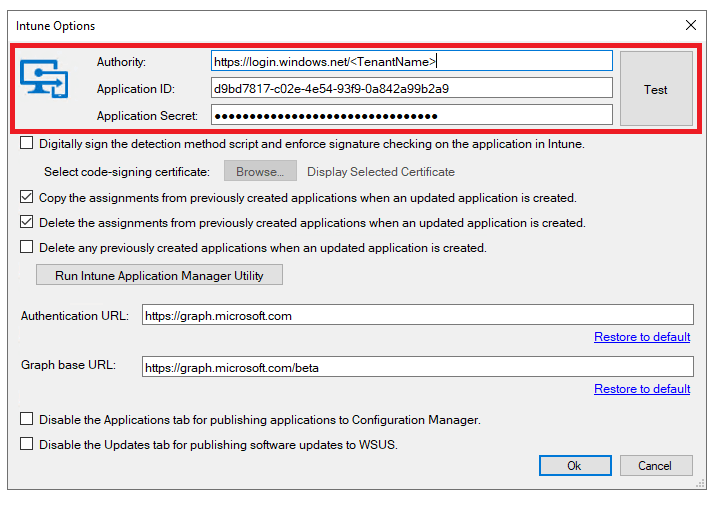Click the Intune Options title text

tap(55, 26)
